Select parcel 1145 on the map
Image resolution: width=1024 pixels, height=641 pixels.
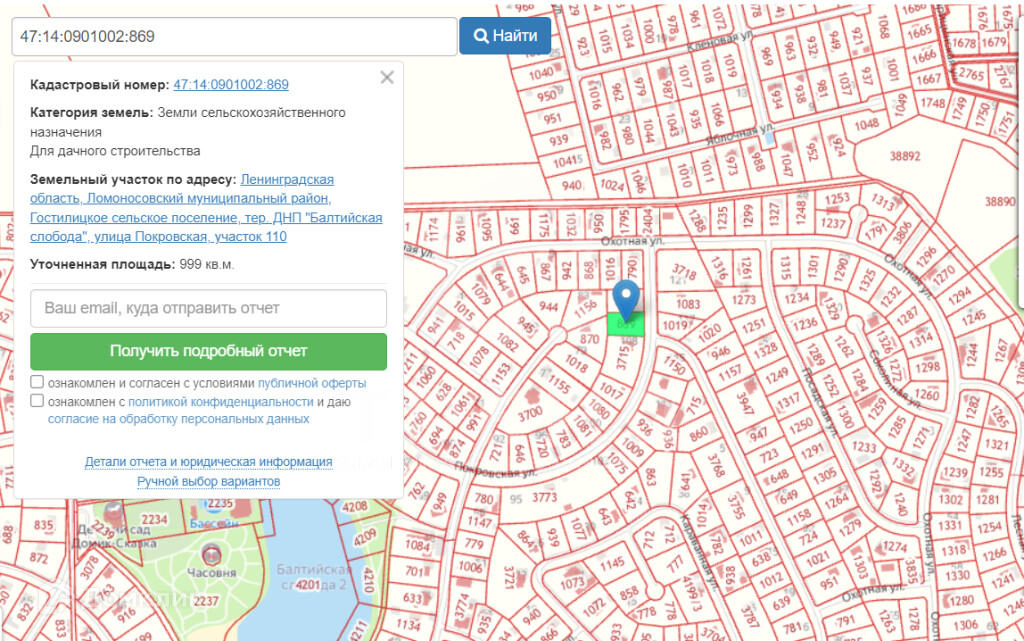coord(612,563)
